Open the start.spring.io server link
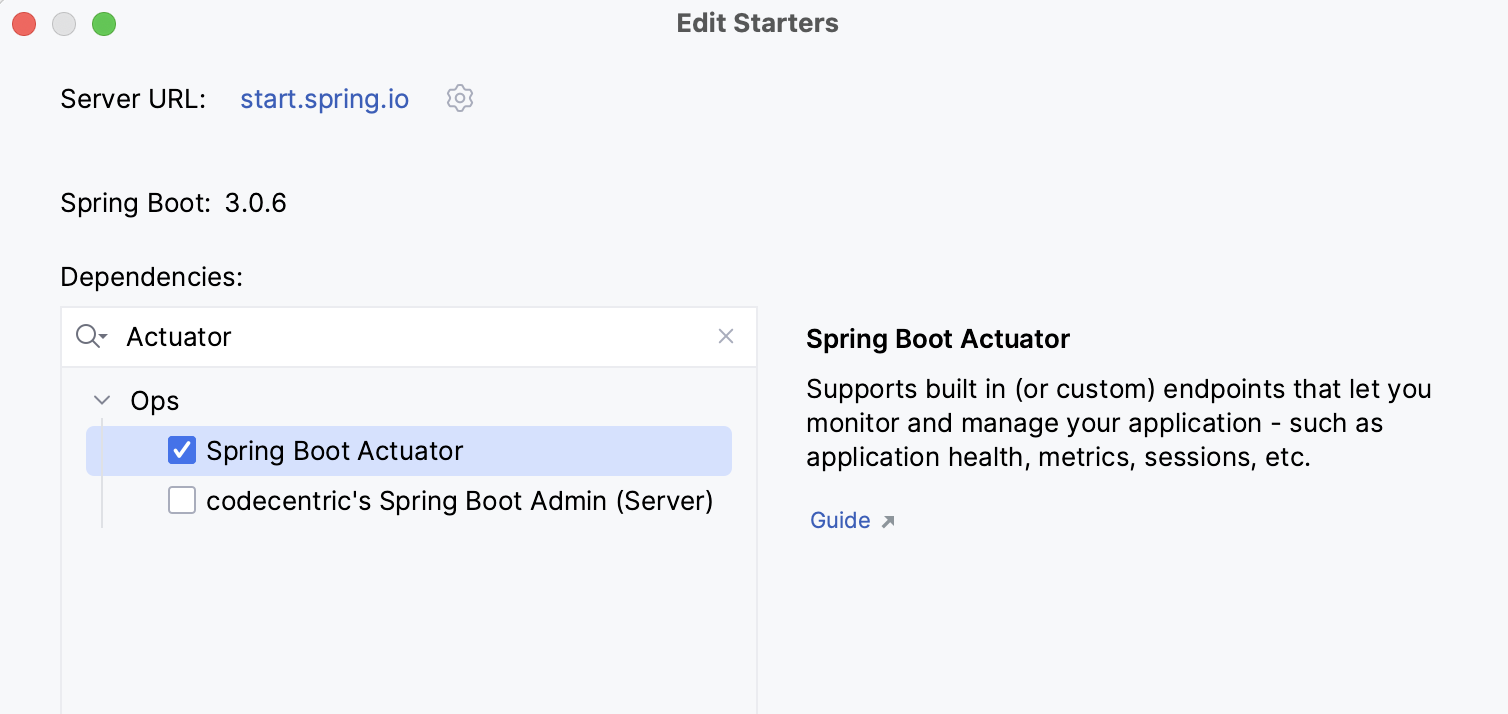Screen dimensions: 1508x714 click(x=325, y=99)
